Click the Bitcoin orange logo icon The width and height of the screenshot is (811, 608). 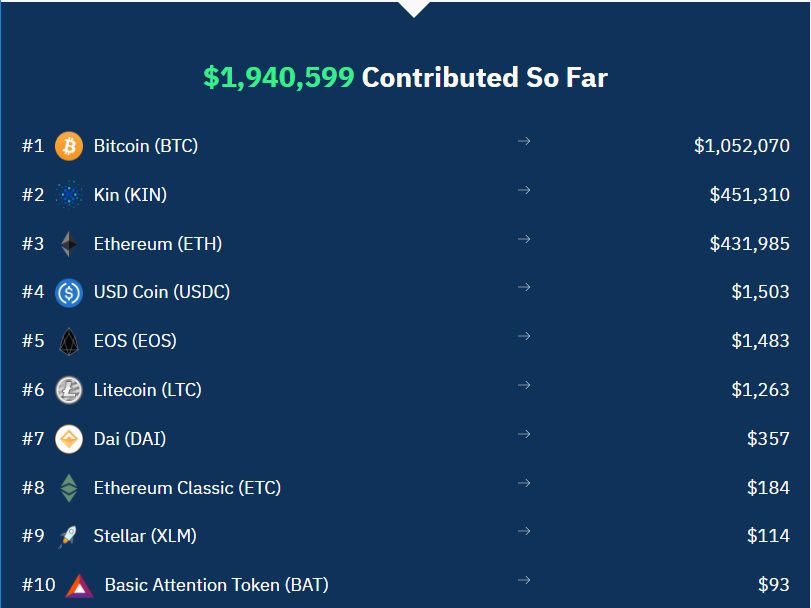69,146
